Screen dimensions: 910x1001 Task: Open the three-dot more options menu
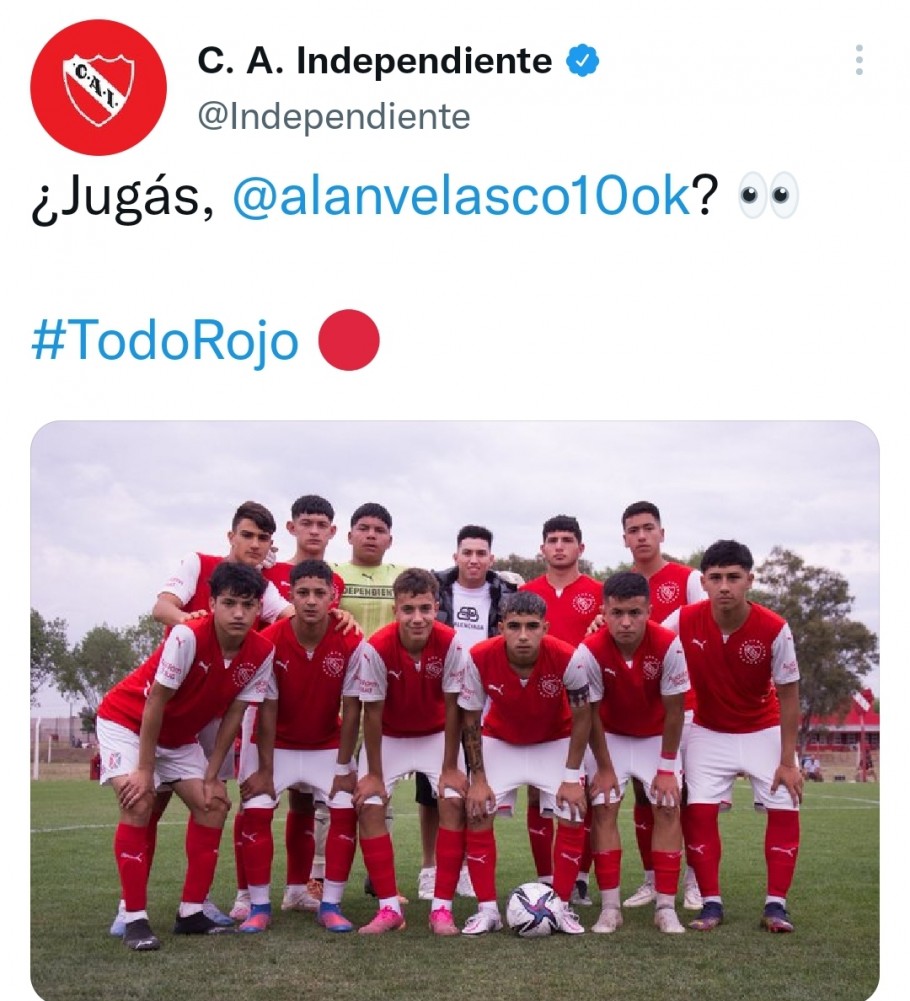pos(859,60)
